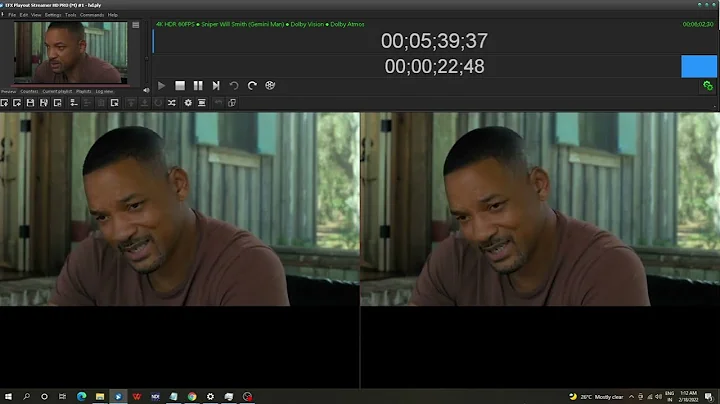Open the Commands menu
Screen dimensions: 720x404
[92, 15]
